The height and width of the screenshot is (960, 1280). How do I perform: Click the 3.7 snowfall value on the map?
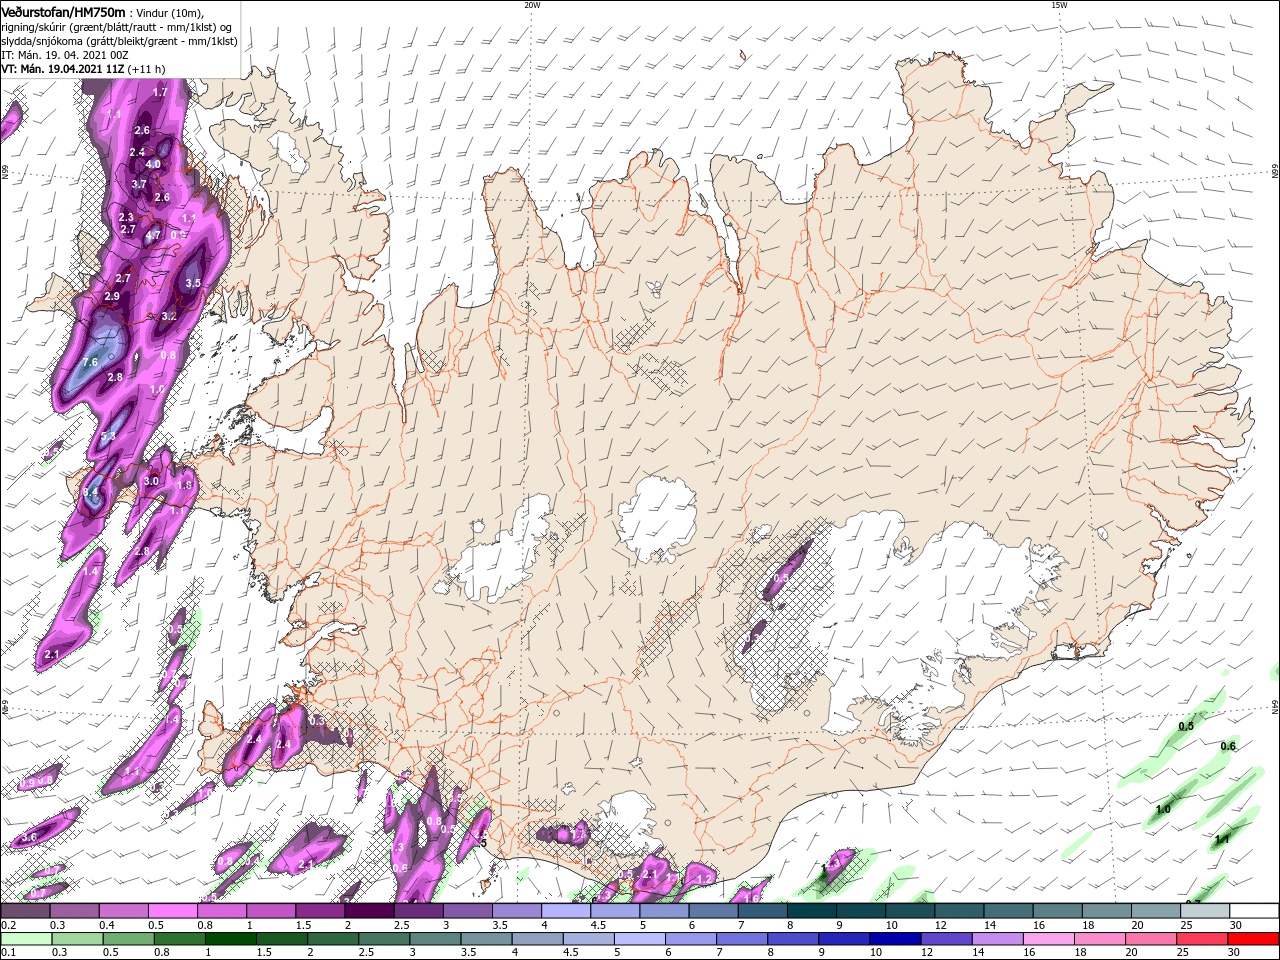pyautogui.click(x=139, y=184)
